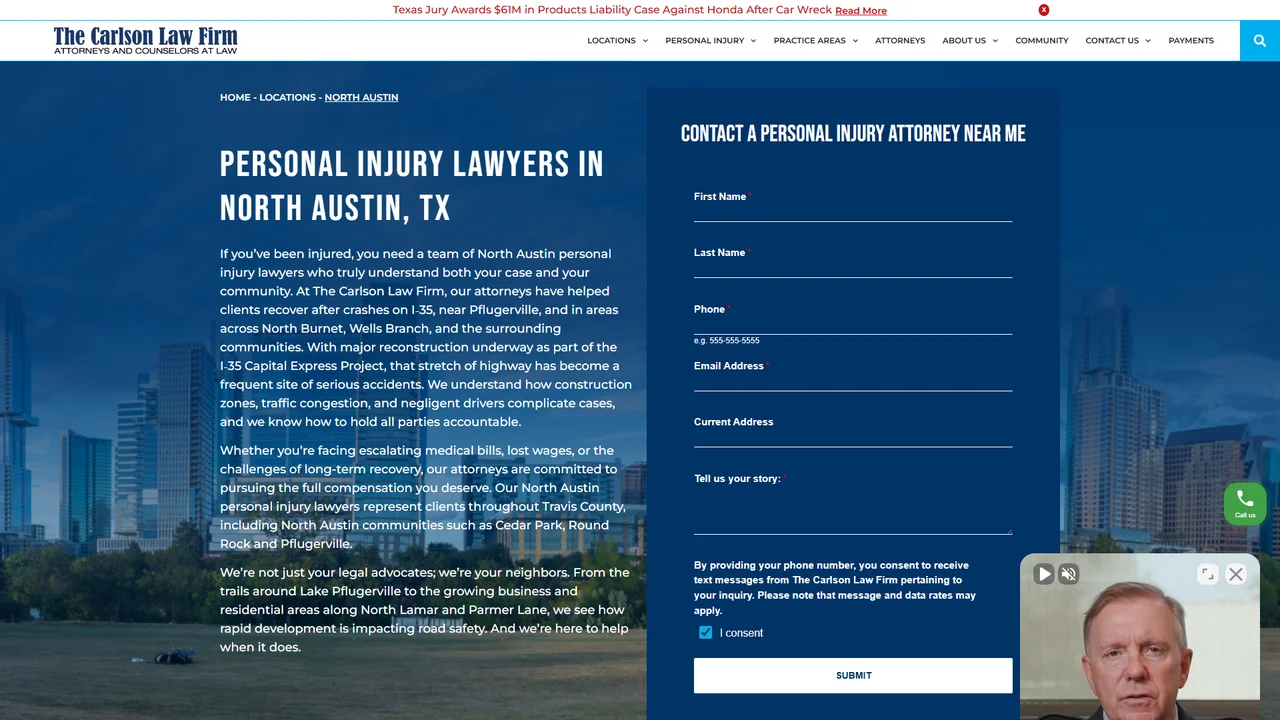The width and height of the screenshot is (1280, 720).
Task: Uncheck the I consent checkbox
Action: [x=706, y=633]
